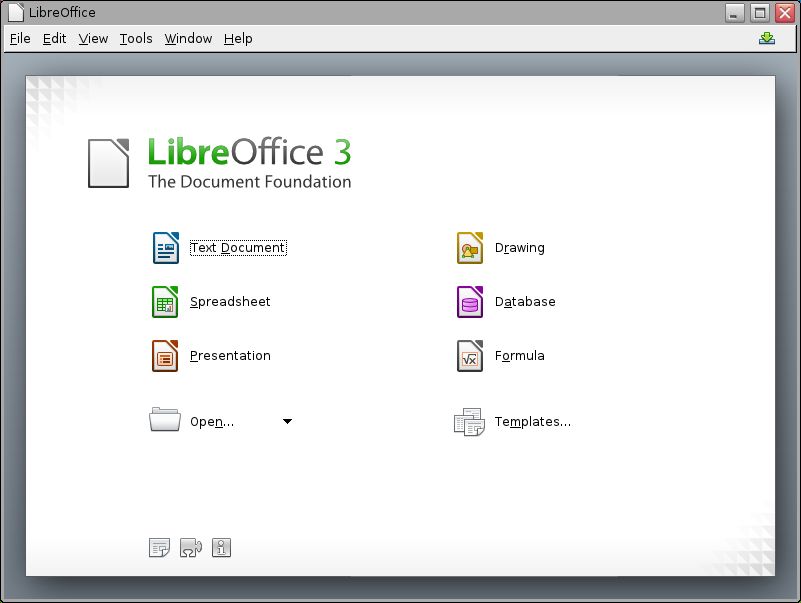This screenshot has width=801, height=603.
Task: Click the information icon at bottom
Action: pyautogui.click(x=221, y=547)
